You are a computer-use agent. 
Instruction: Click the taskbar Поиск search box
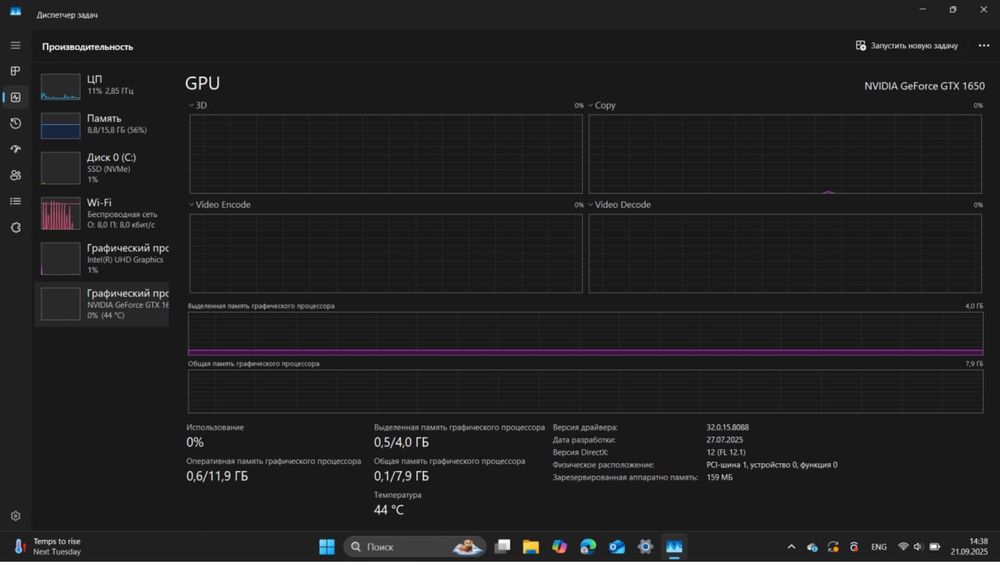pos(415,547)
